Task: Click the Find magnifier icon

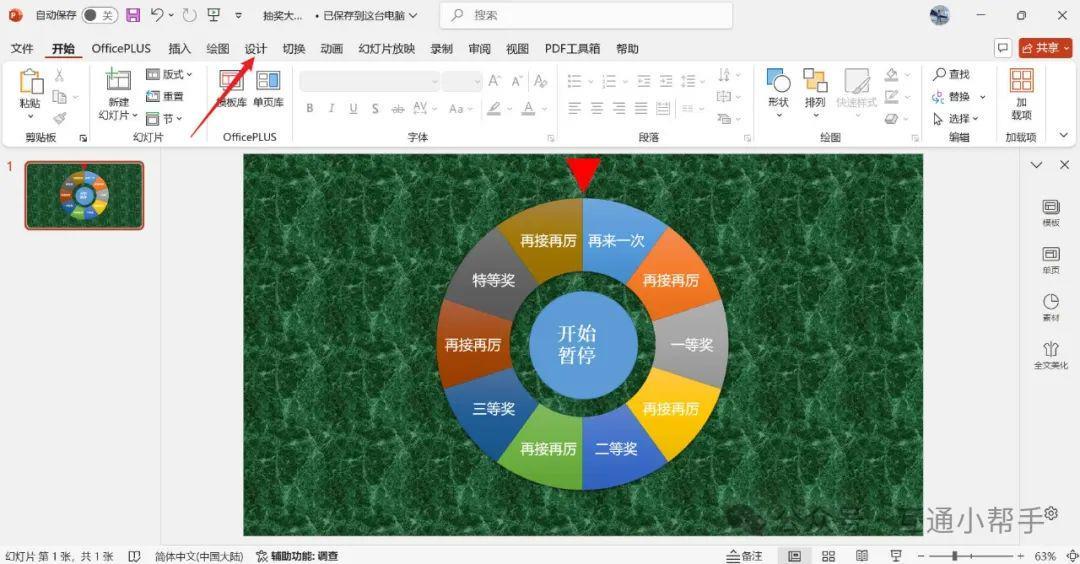Action: (939, 74)
